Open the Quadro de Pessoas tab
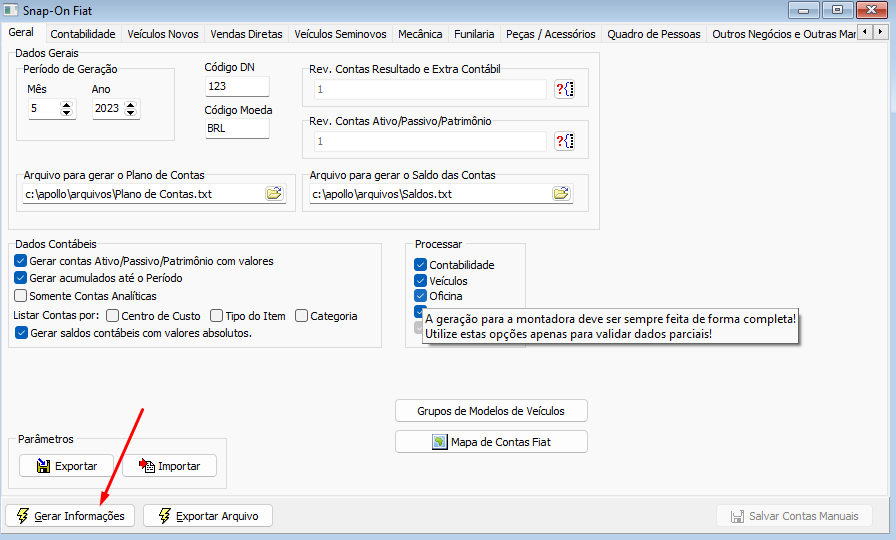896x540 pixels. click(x=654, y=34)
